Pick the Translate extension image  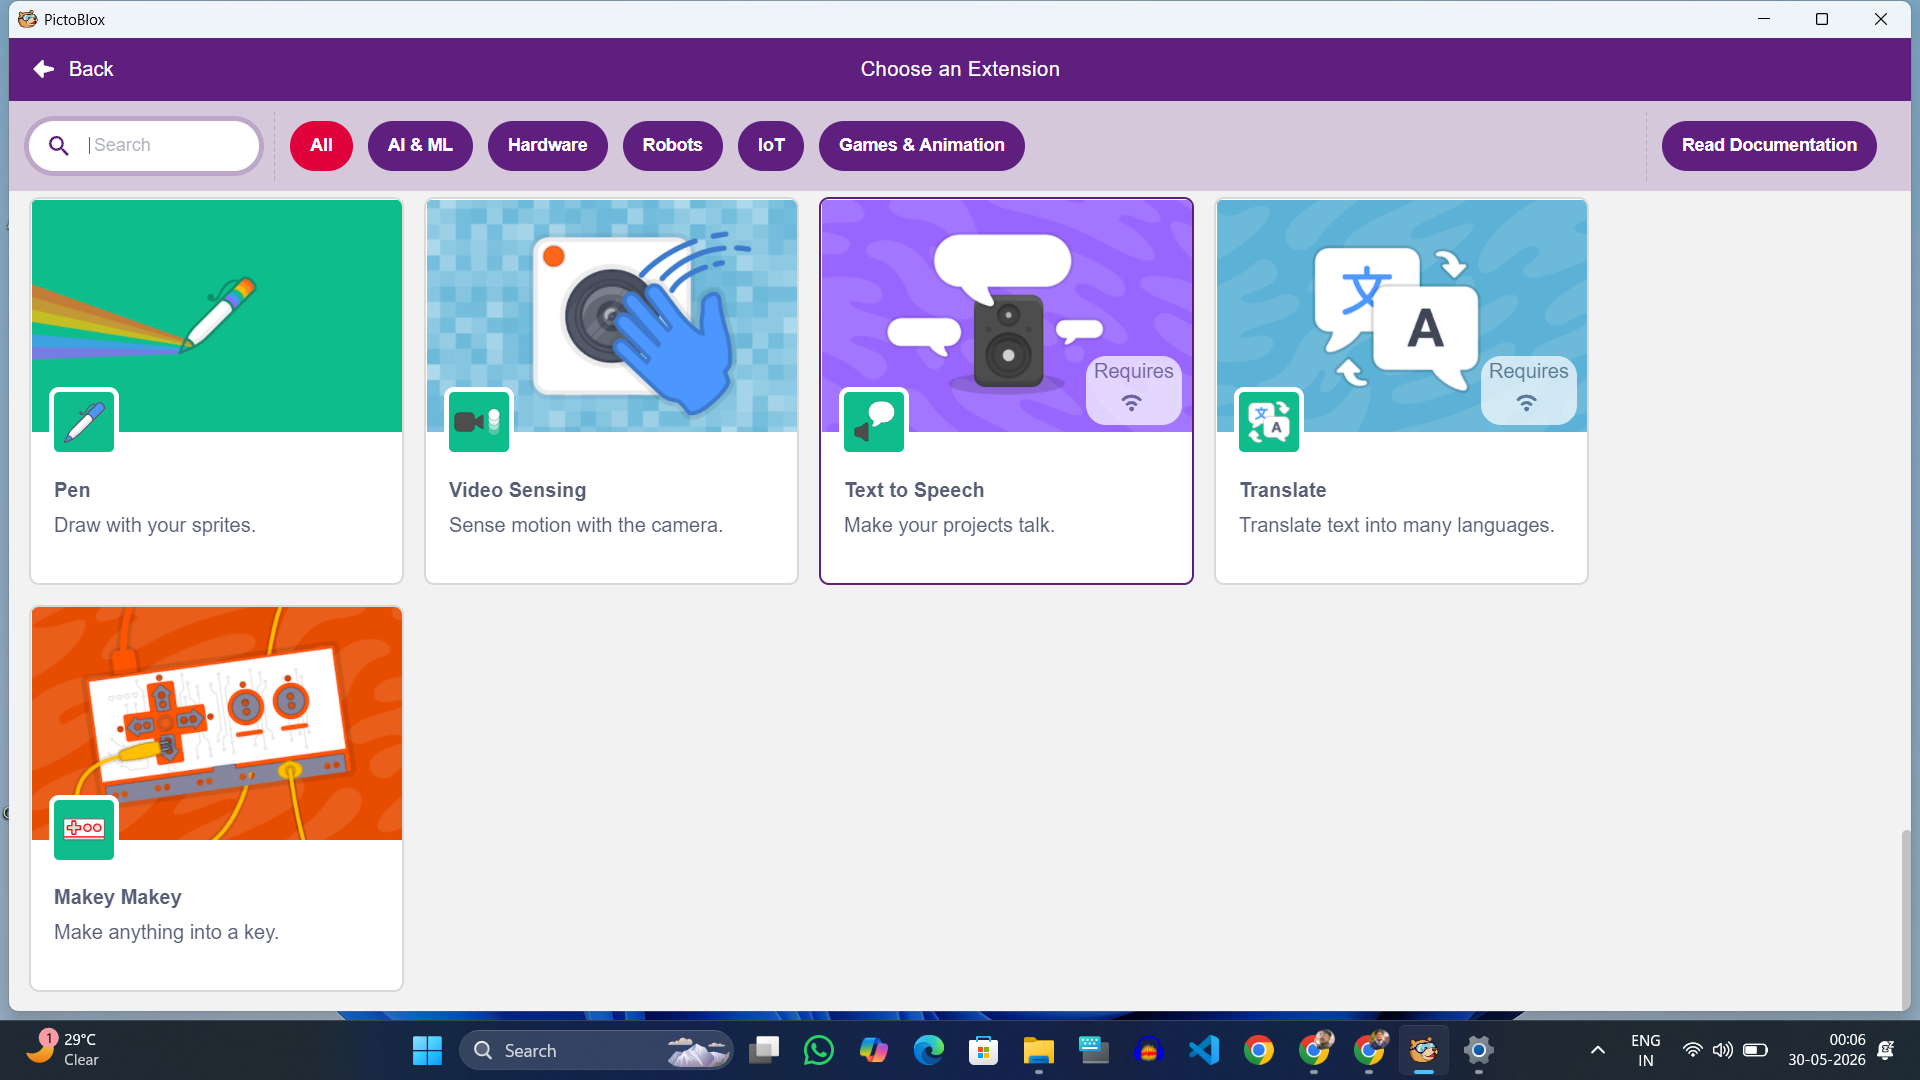1401,316
